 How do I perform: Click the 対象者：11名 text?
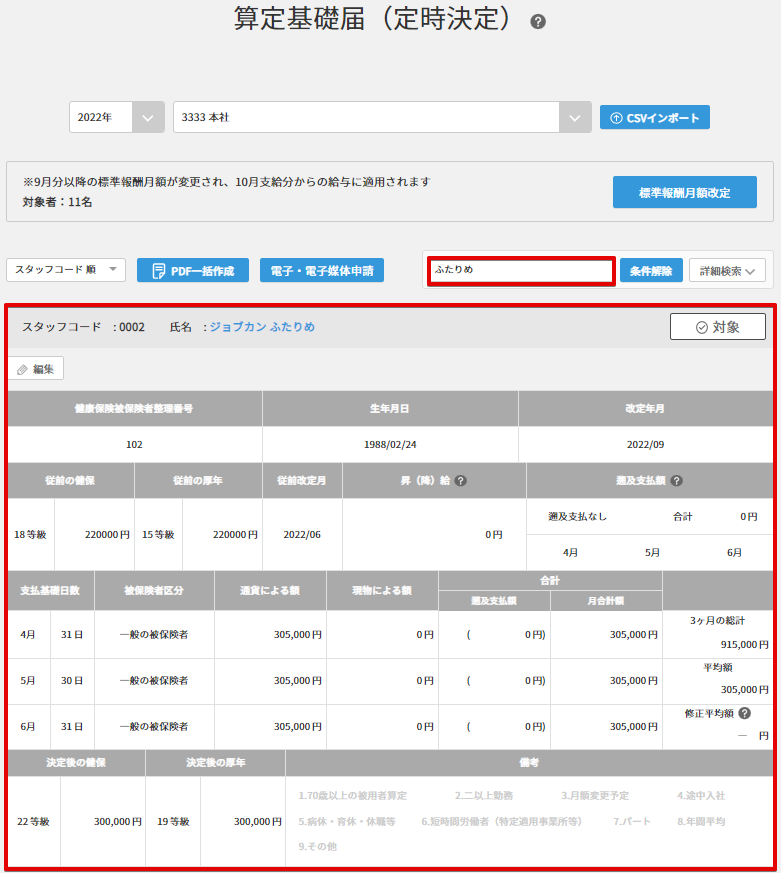click(x=57, y=202)
